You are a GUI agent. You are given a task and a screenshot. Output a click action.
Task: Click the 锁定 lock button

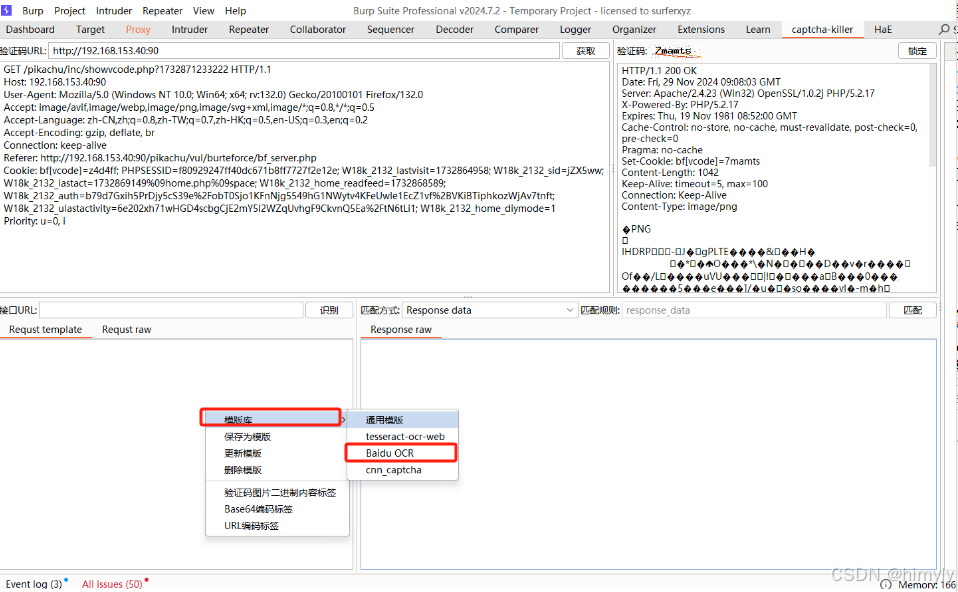(x=917, y=51)
